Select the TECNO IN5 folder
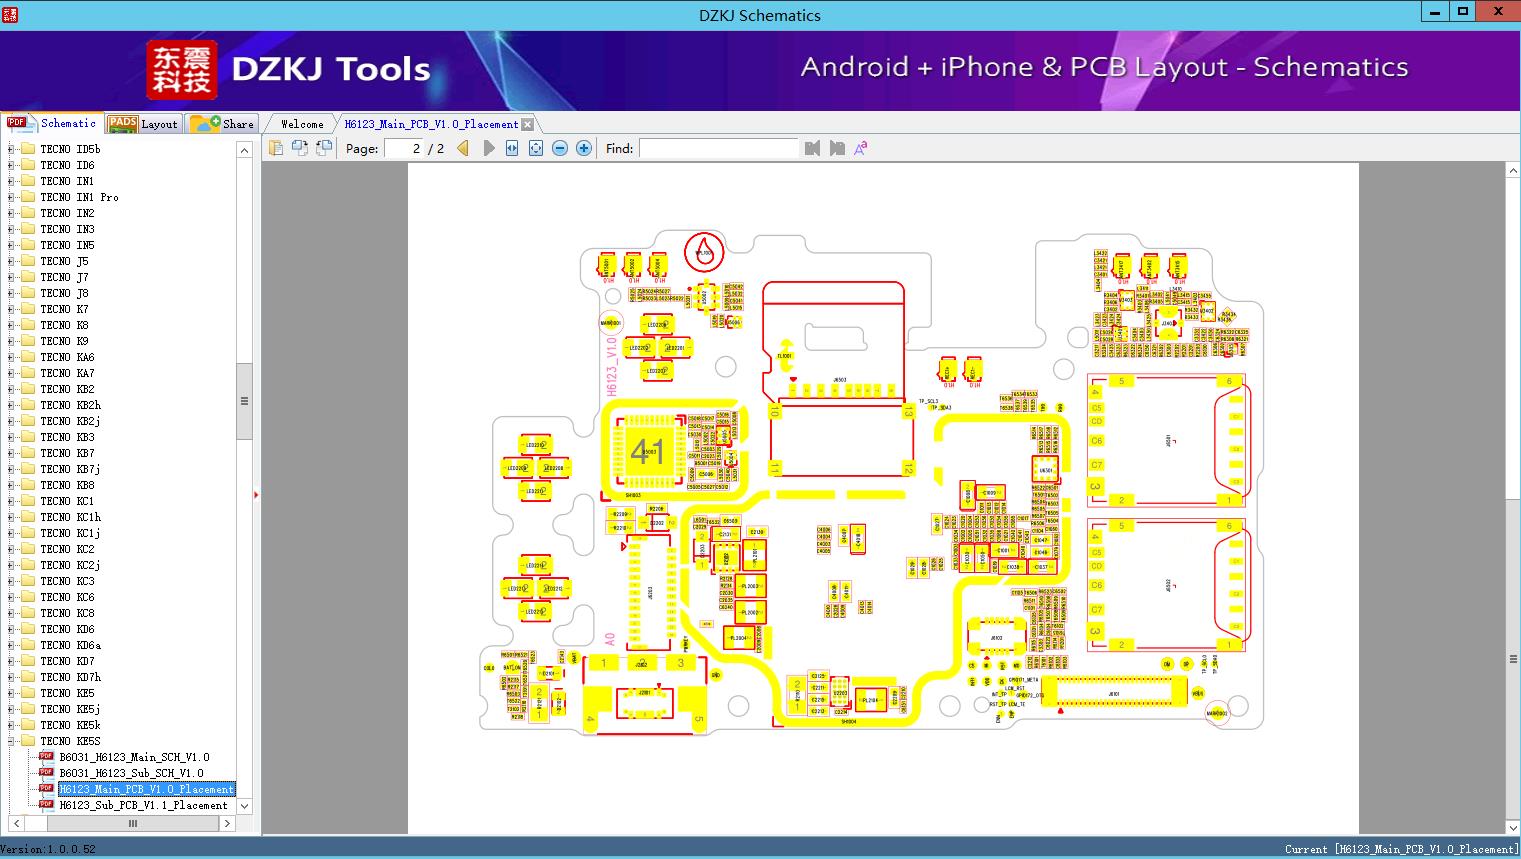The height and width of the screenshot is (859, 1521). coord(67,245)
